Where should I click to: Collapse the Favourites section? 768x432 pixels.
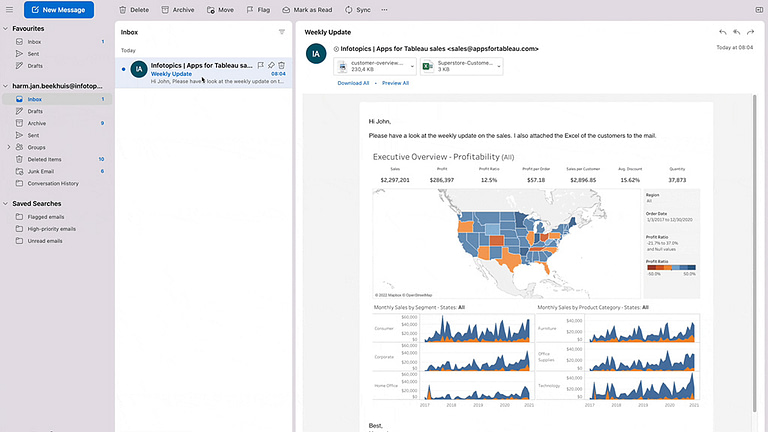[7, 29]
